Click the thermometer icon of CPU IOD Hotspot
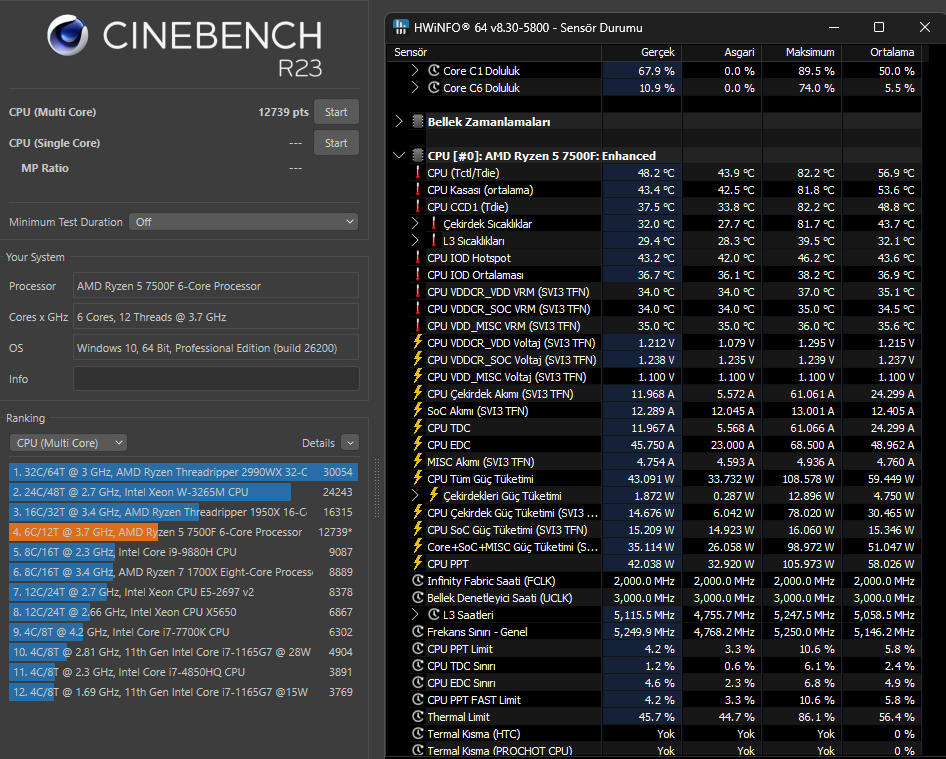This screenshot has height=759, width=946. tap(417, 258)
